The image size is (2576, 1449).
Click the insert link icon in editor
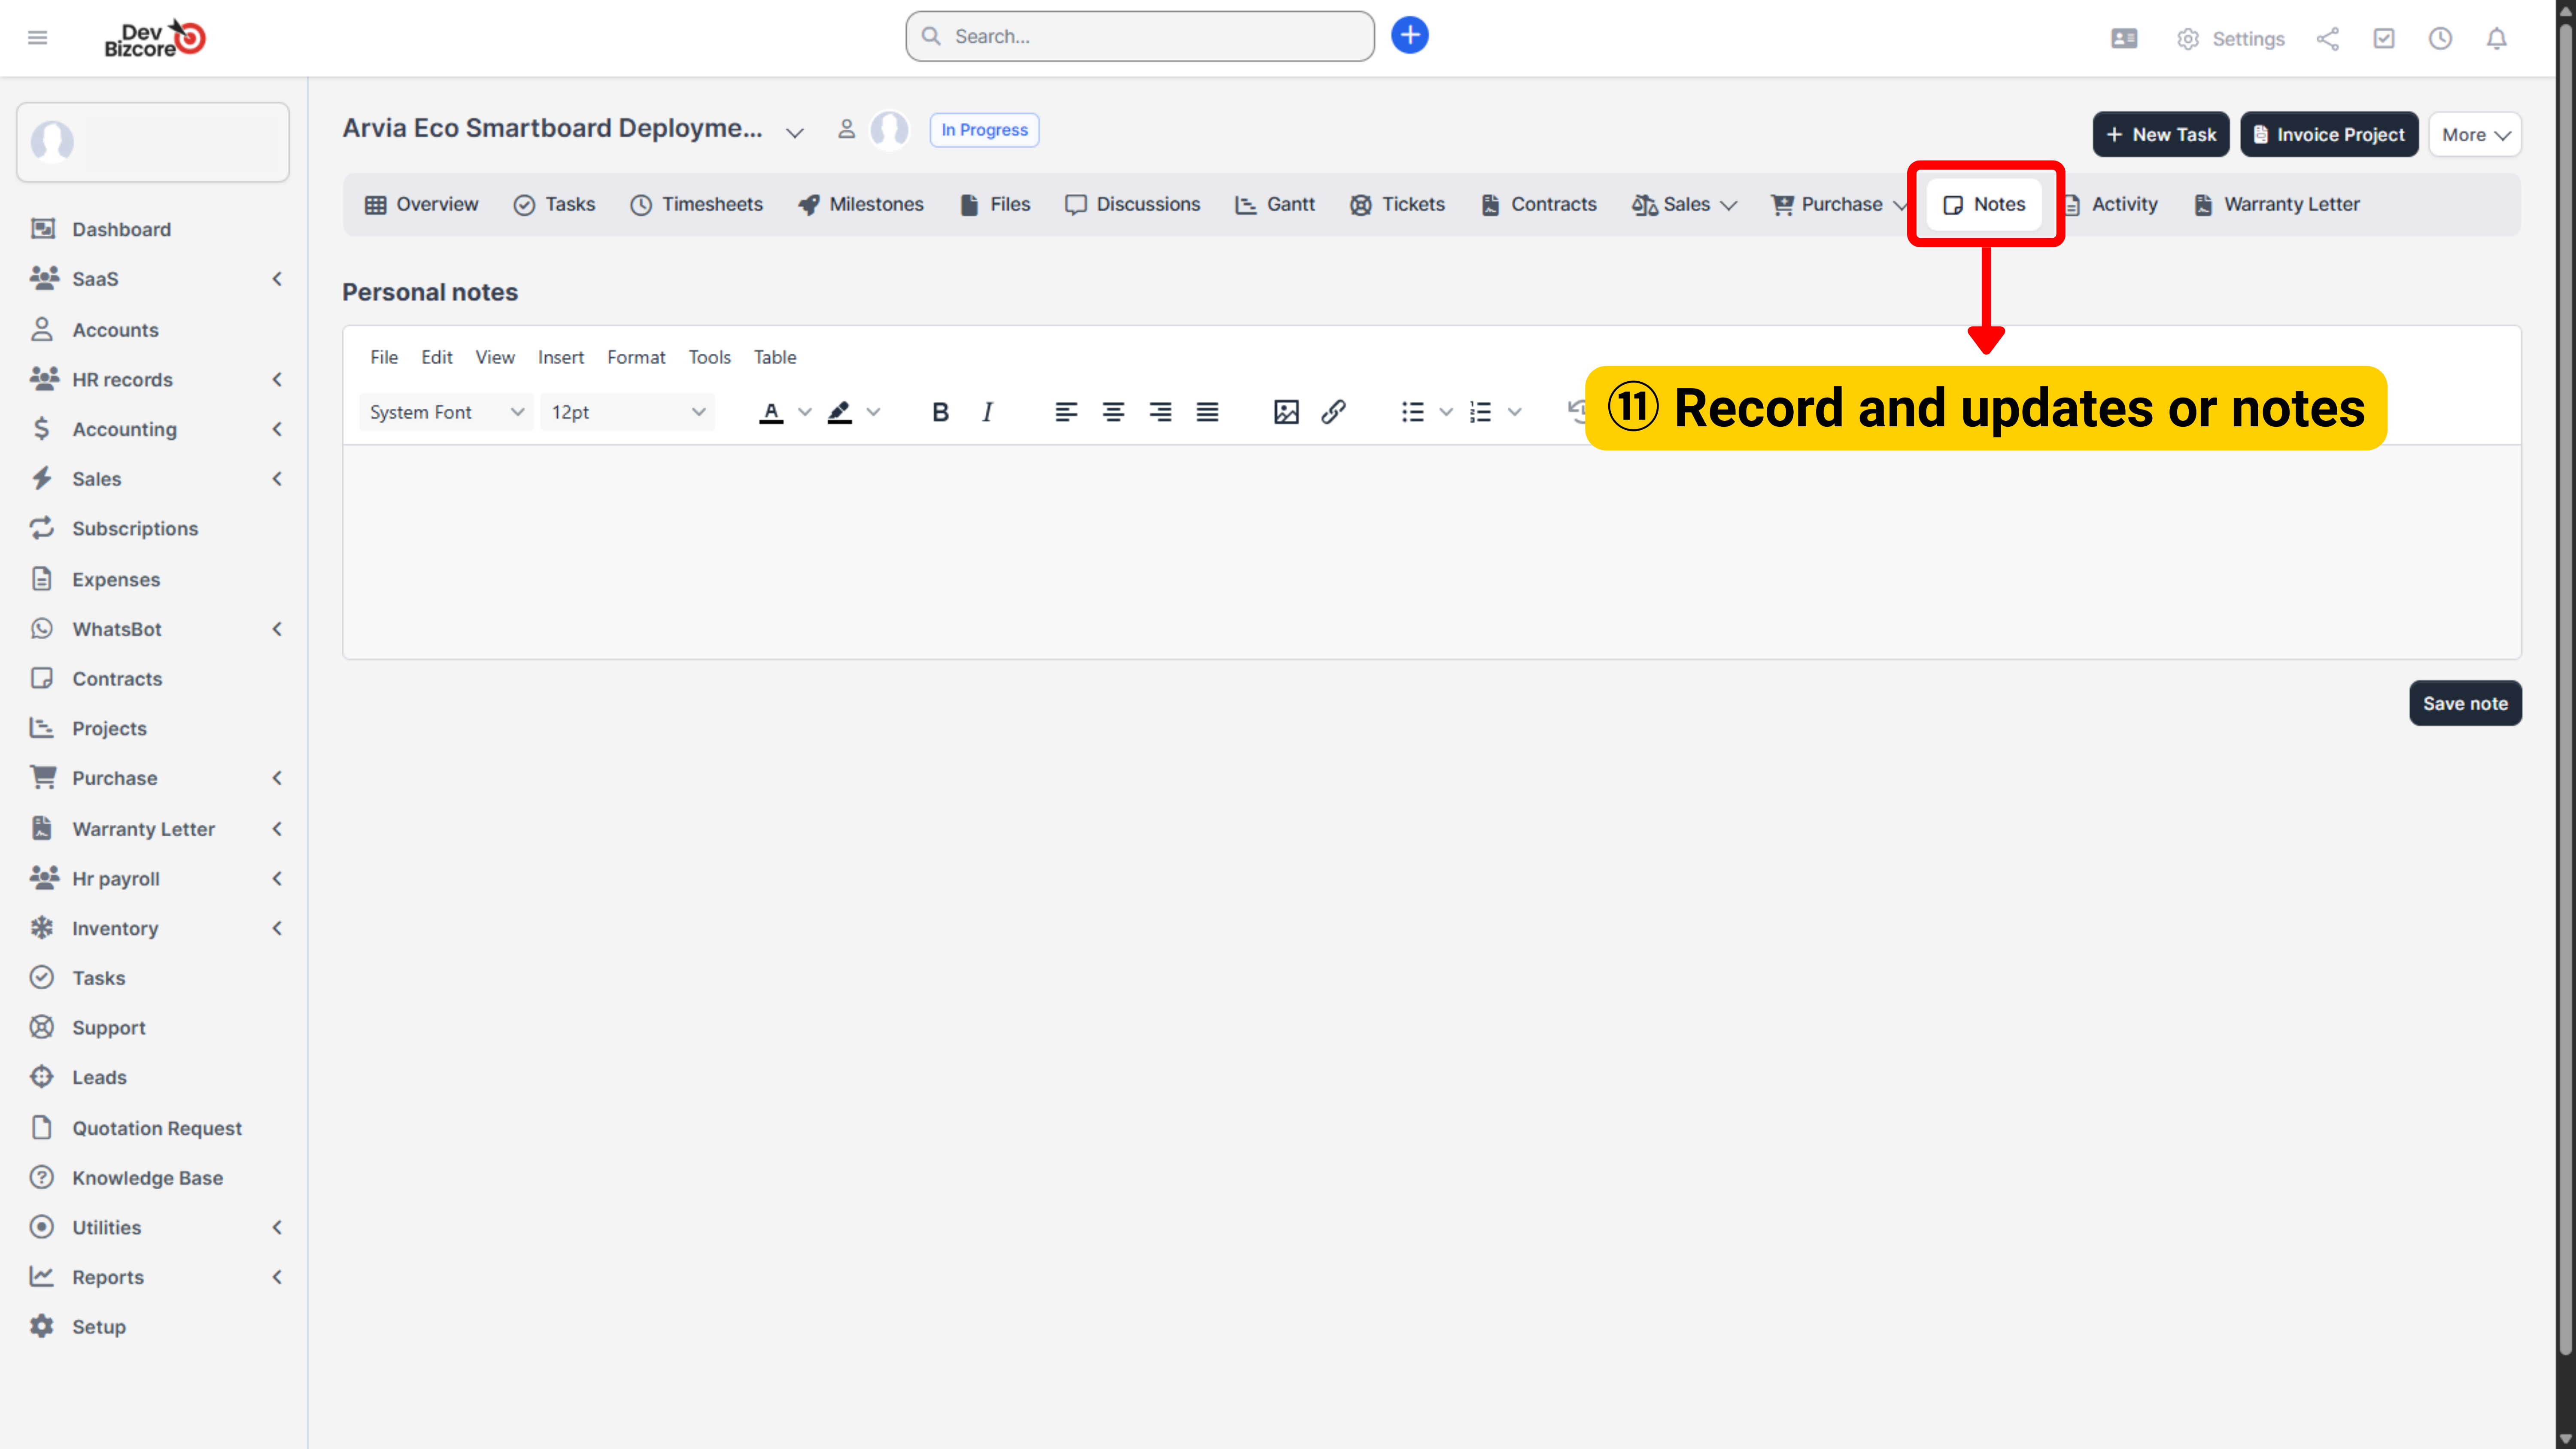click(1333, 412)
